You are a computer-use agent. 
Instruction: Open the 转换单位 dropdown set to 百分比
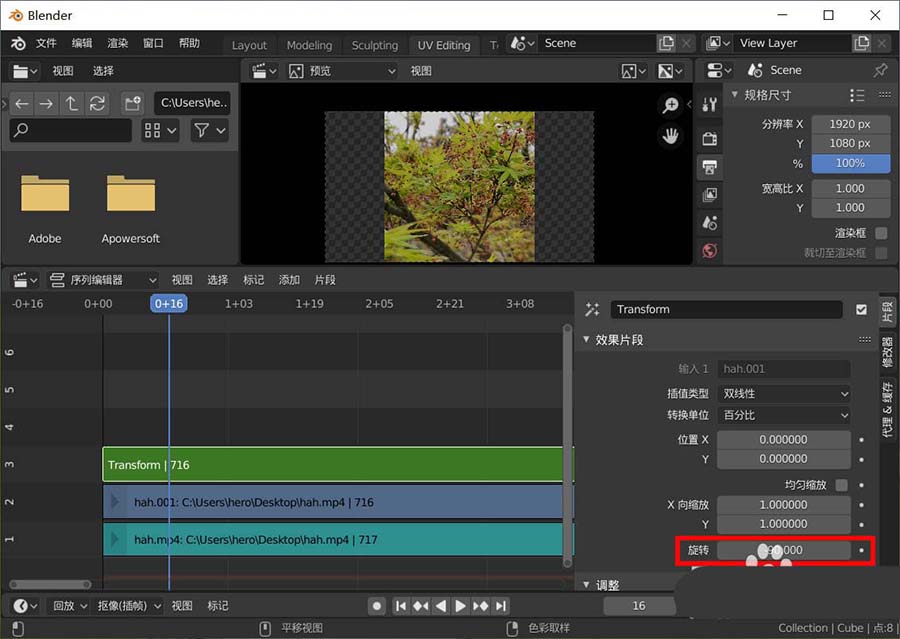[784, 415]
